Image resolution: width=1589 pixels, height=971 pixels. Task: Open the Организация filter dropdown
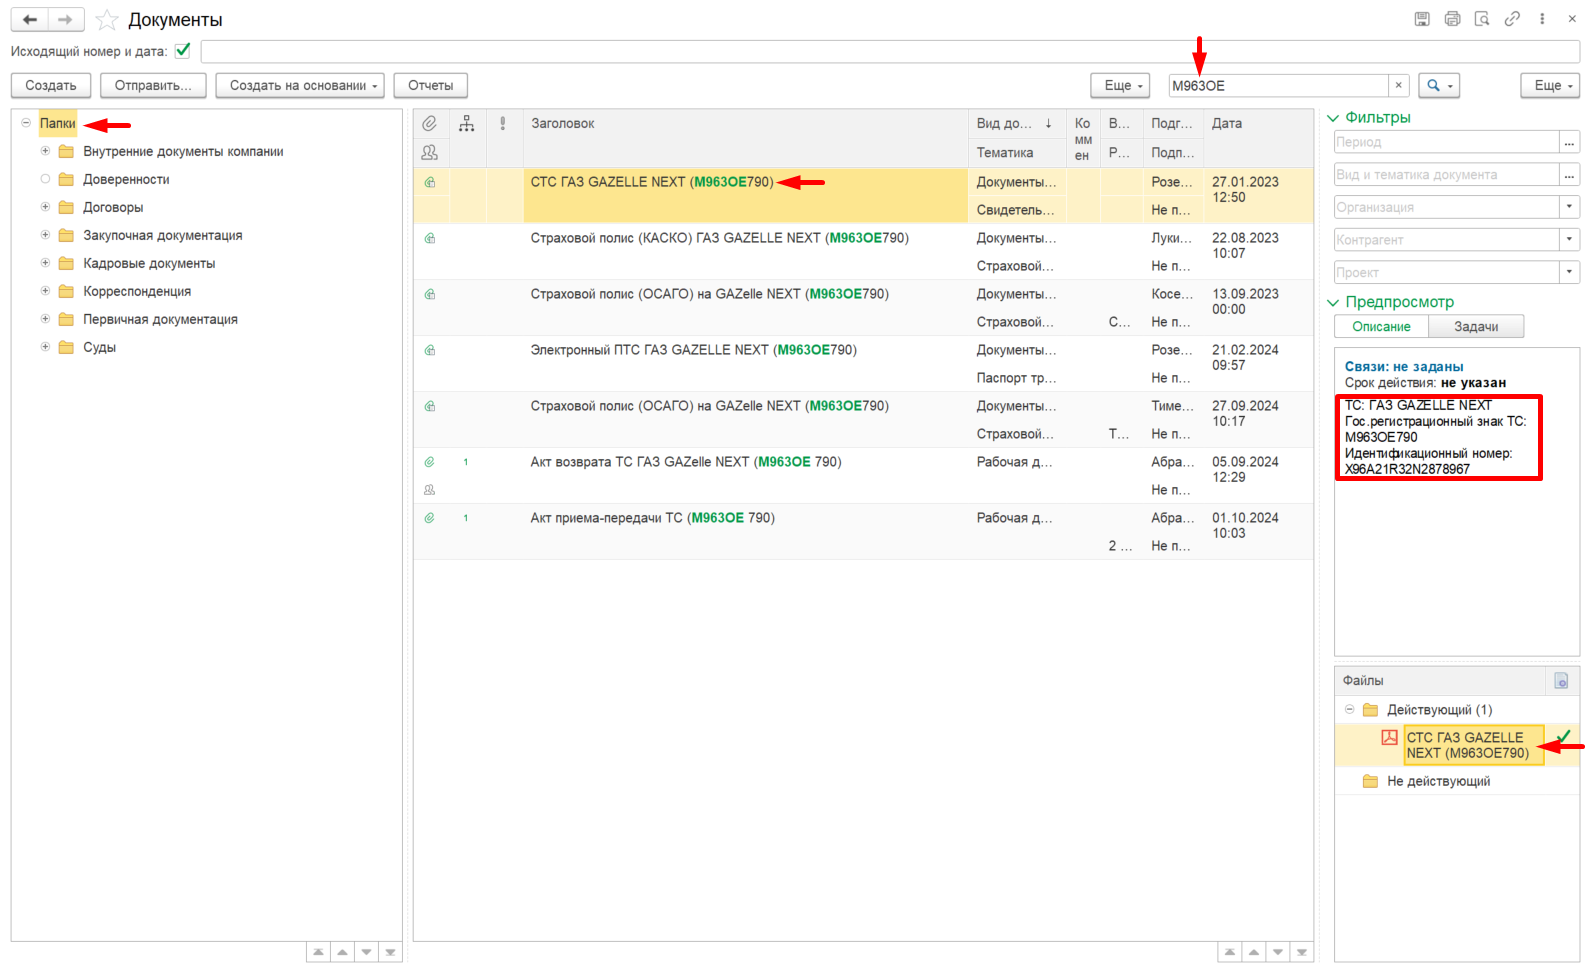[x=1569, y=207]
